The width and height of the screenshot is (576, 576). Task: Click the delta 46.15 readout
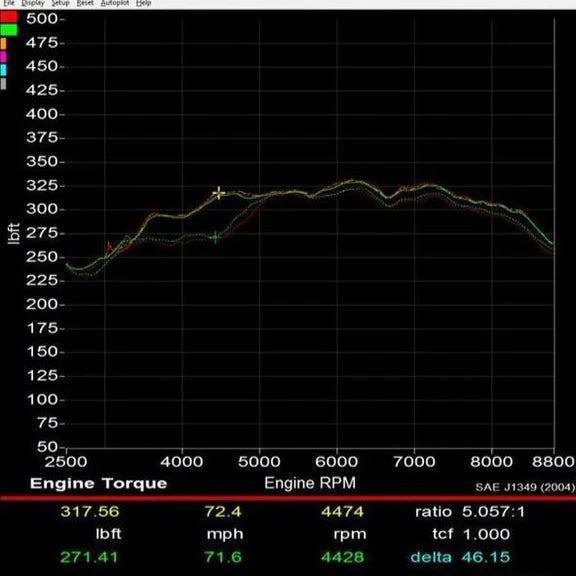(x=460, y=557)
